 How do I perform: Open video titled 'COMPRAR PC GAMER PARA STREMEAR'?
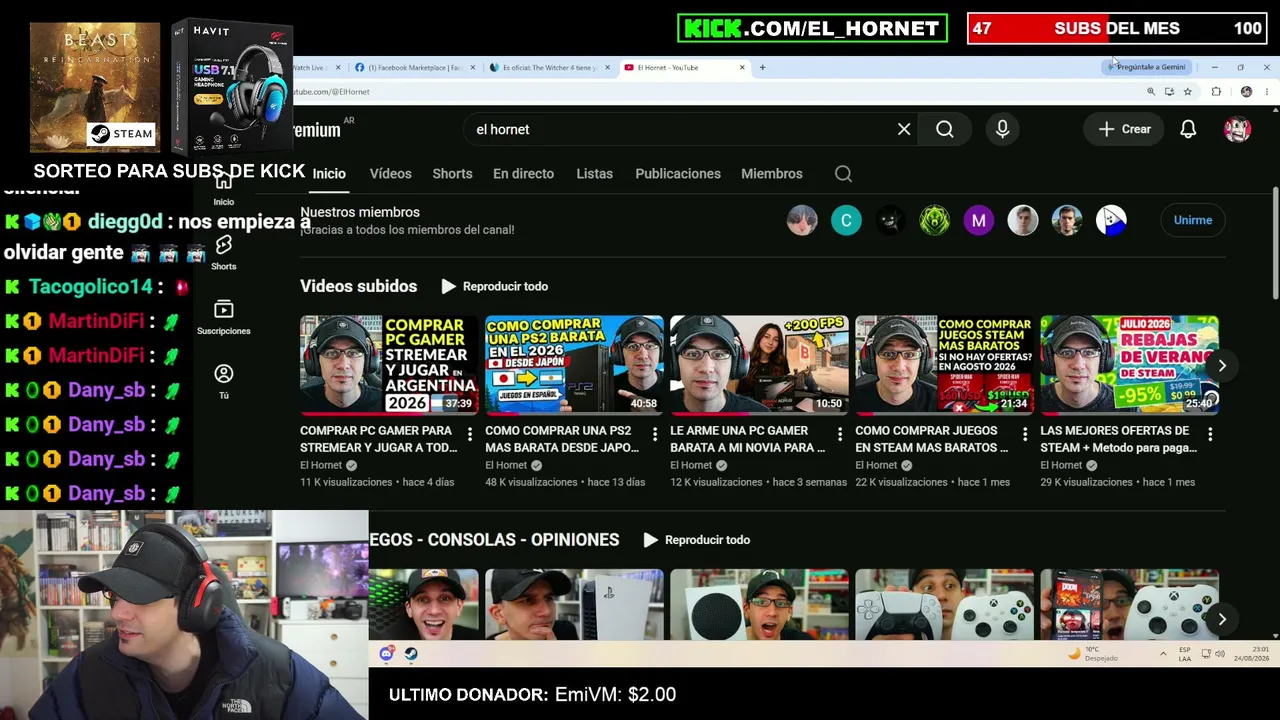(x=379, y=439)
